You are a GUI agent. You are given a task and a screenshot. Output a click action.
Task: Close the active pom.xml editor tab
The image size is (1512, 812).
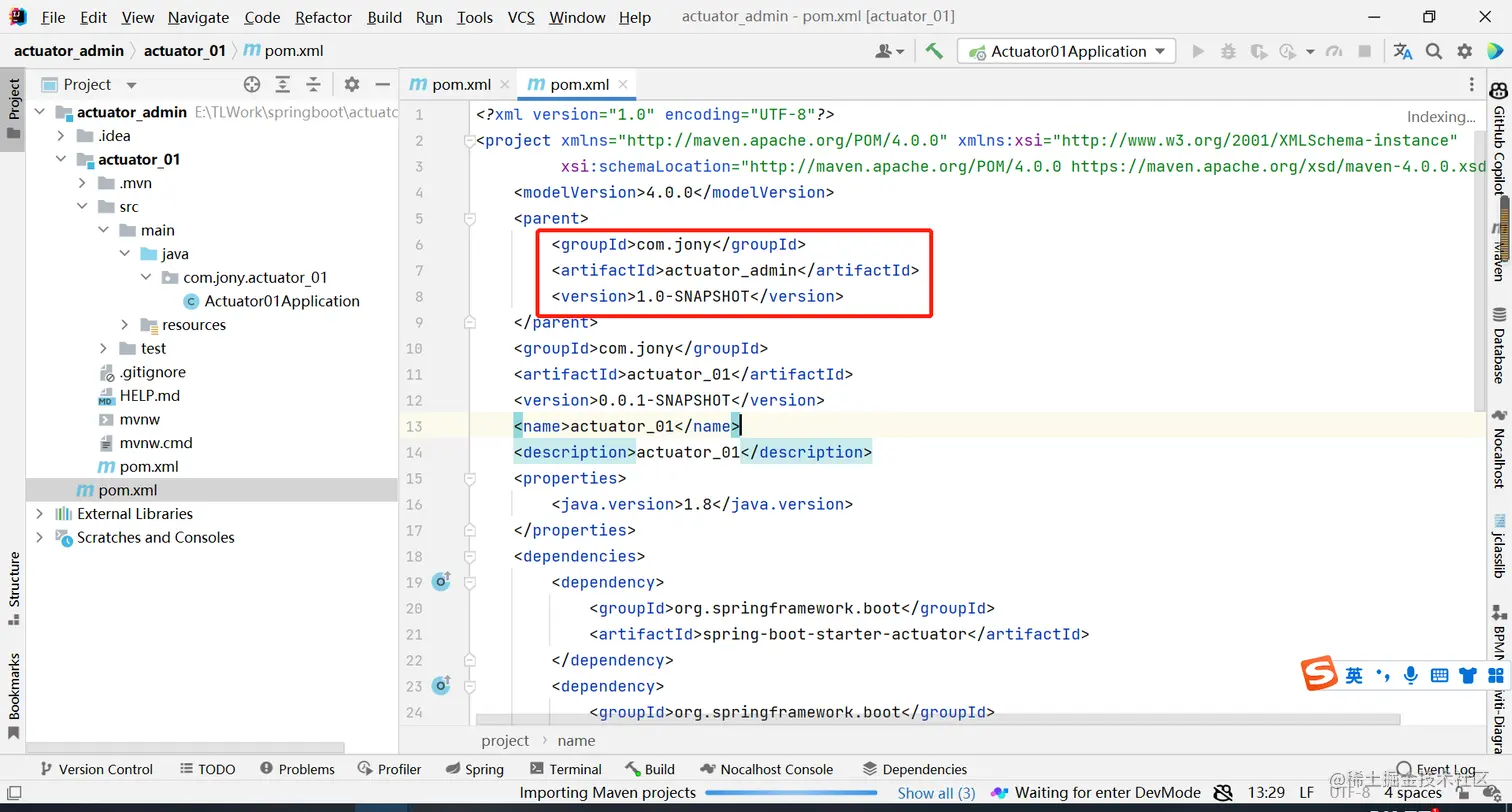(x=623, y=85)
